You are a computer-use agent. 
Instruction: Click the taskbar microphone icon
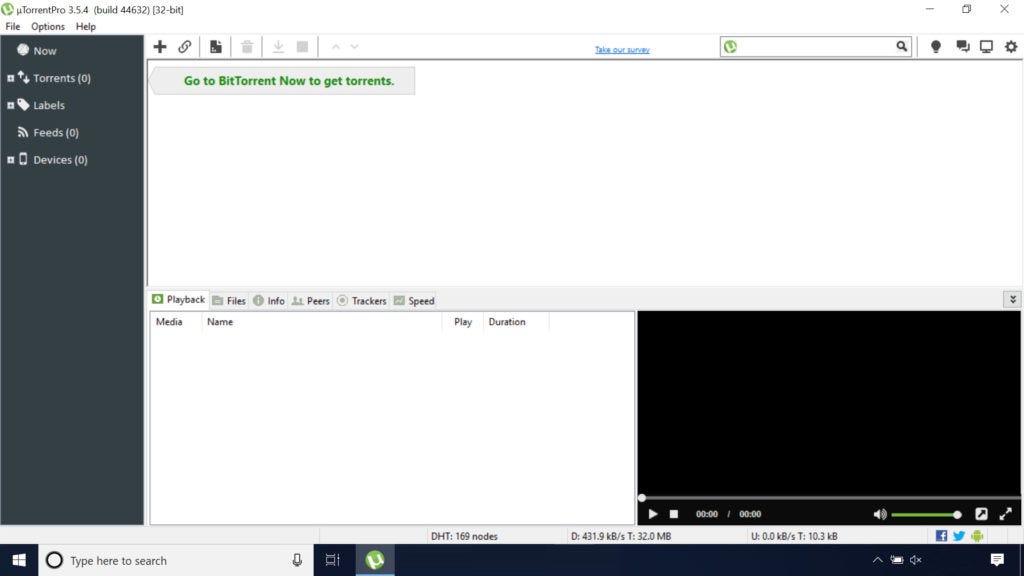click(x=297, y=560)
